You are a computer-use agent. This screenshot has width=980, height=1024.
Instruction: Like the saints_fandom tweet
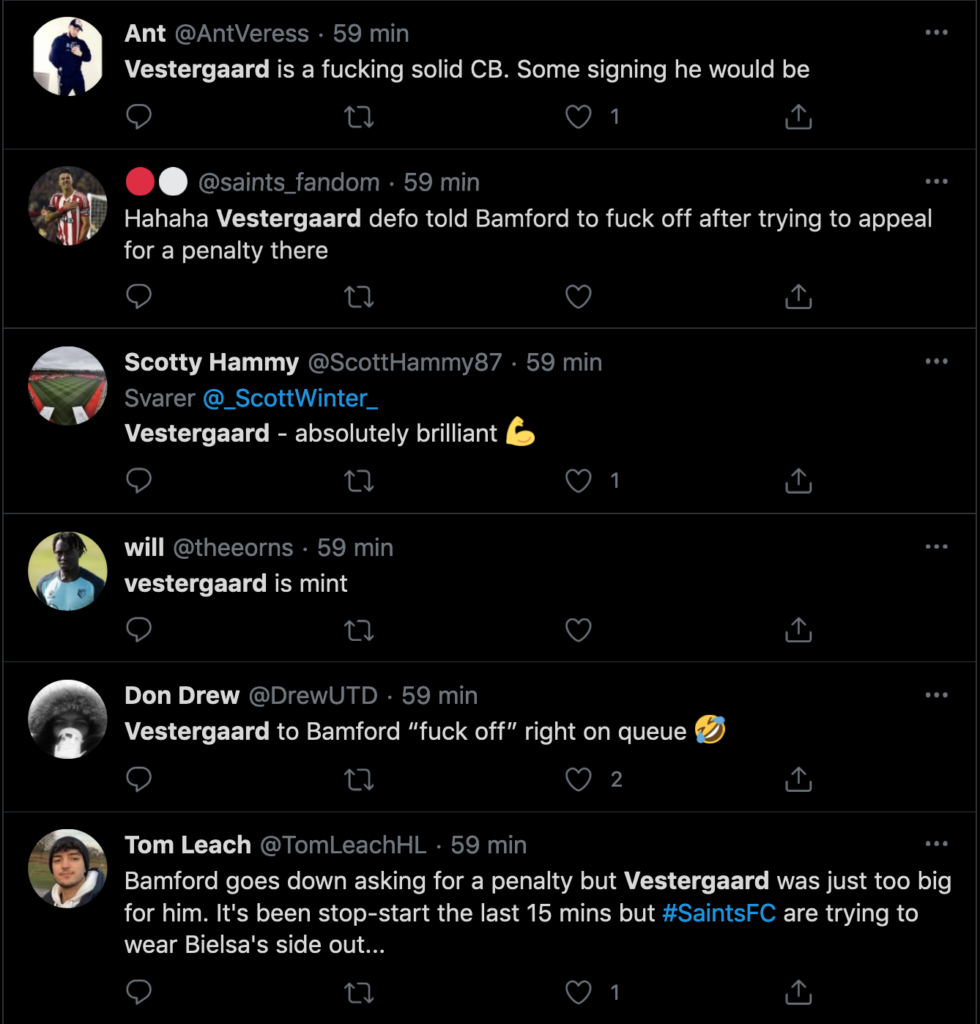click(x=578, y=296)
